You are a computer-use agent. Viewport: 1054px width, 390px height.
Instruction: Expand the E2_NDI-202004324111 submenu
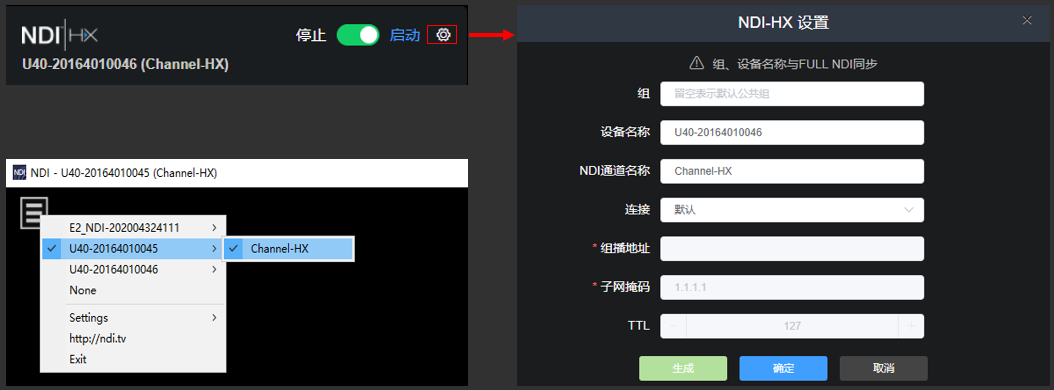pyautogui.click(x=132, y=227)
